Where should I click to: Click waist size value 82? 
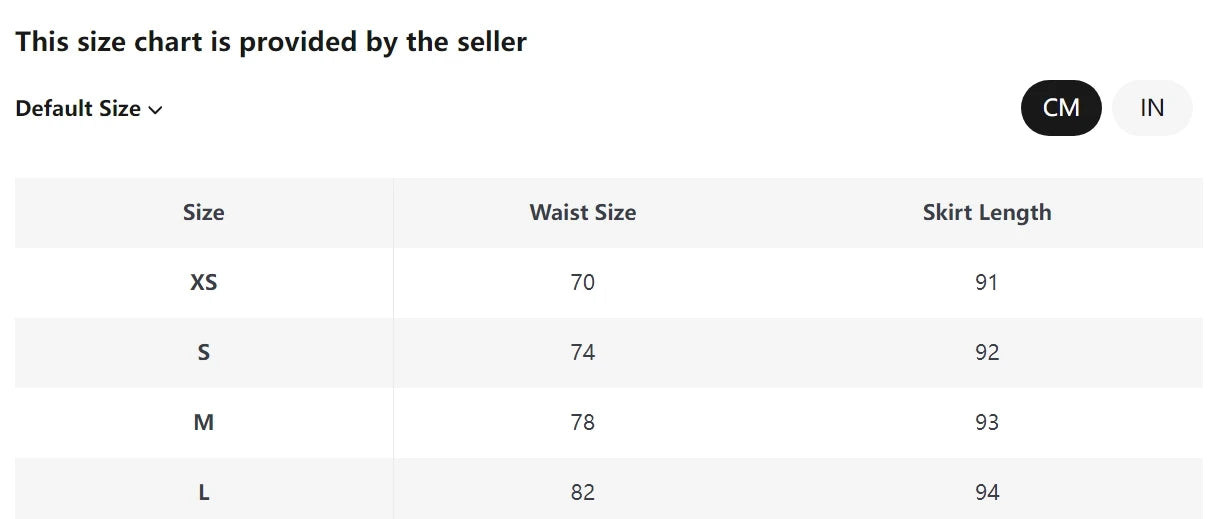tap(583, 493)
